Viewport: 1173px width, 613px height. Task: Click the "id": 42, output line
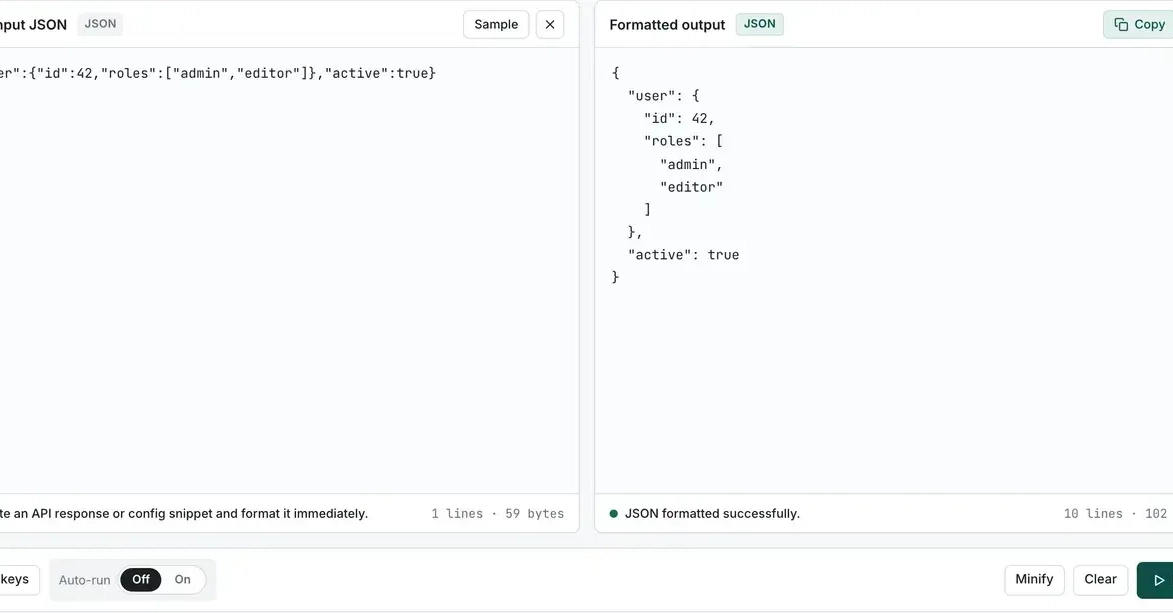click(x=679, y=118)
